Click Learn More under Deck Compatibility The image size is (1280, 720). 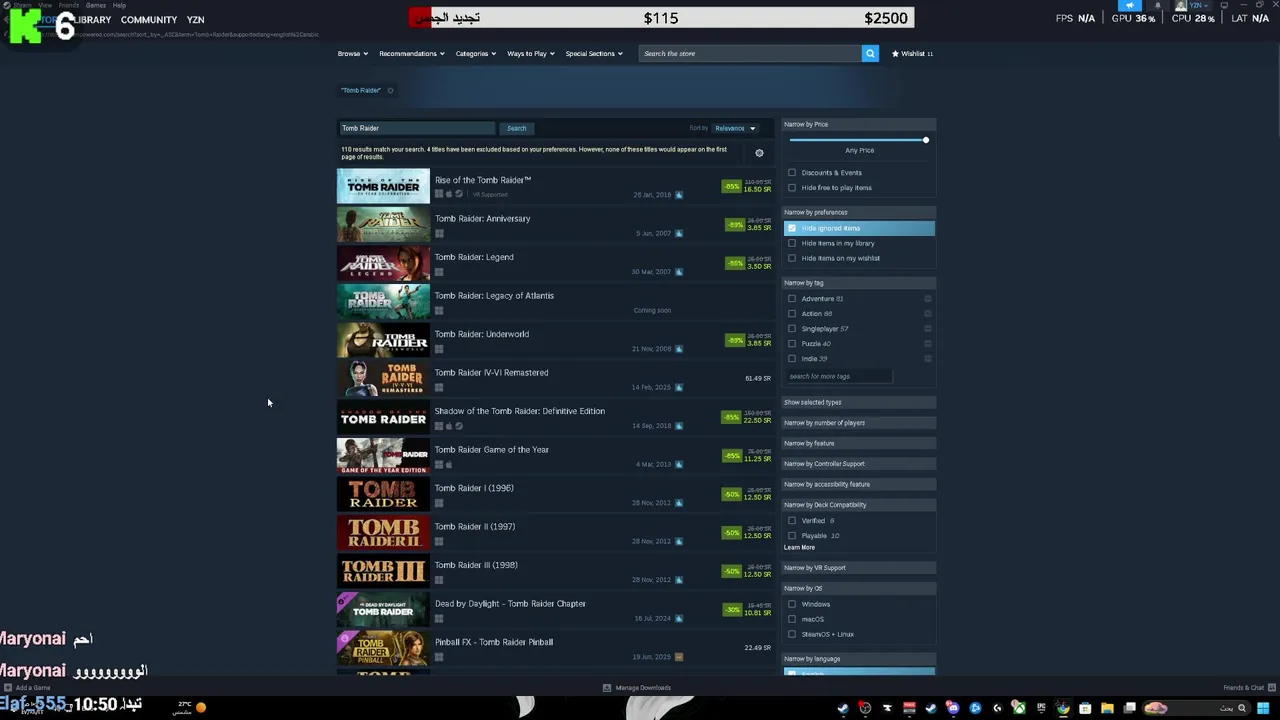[x=799, y=547]
